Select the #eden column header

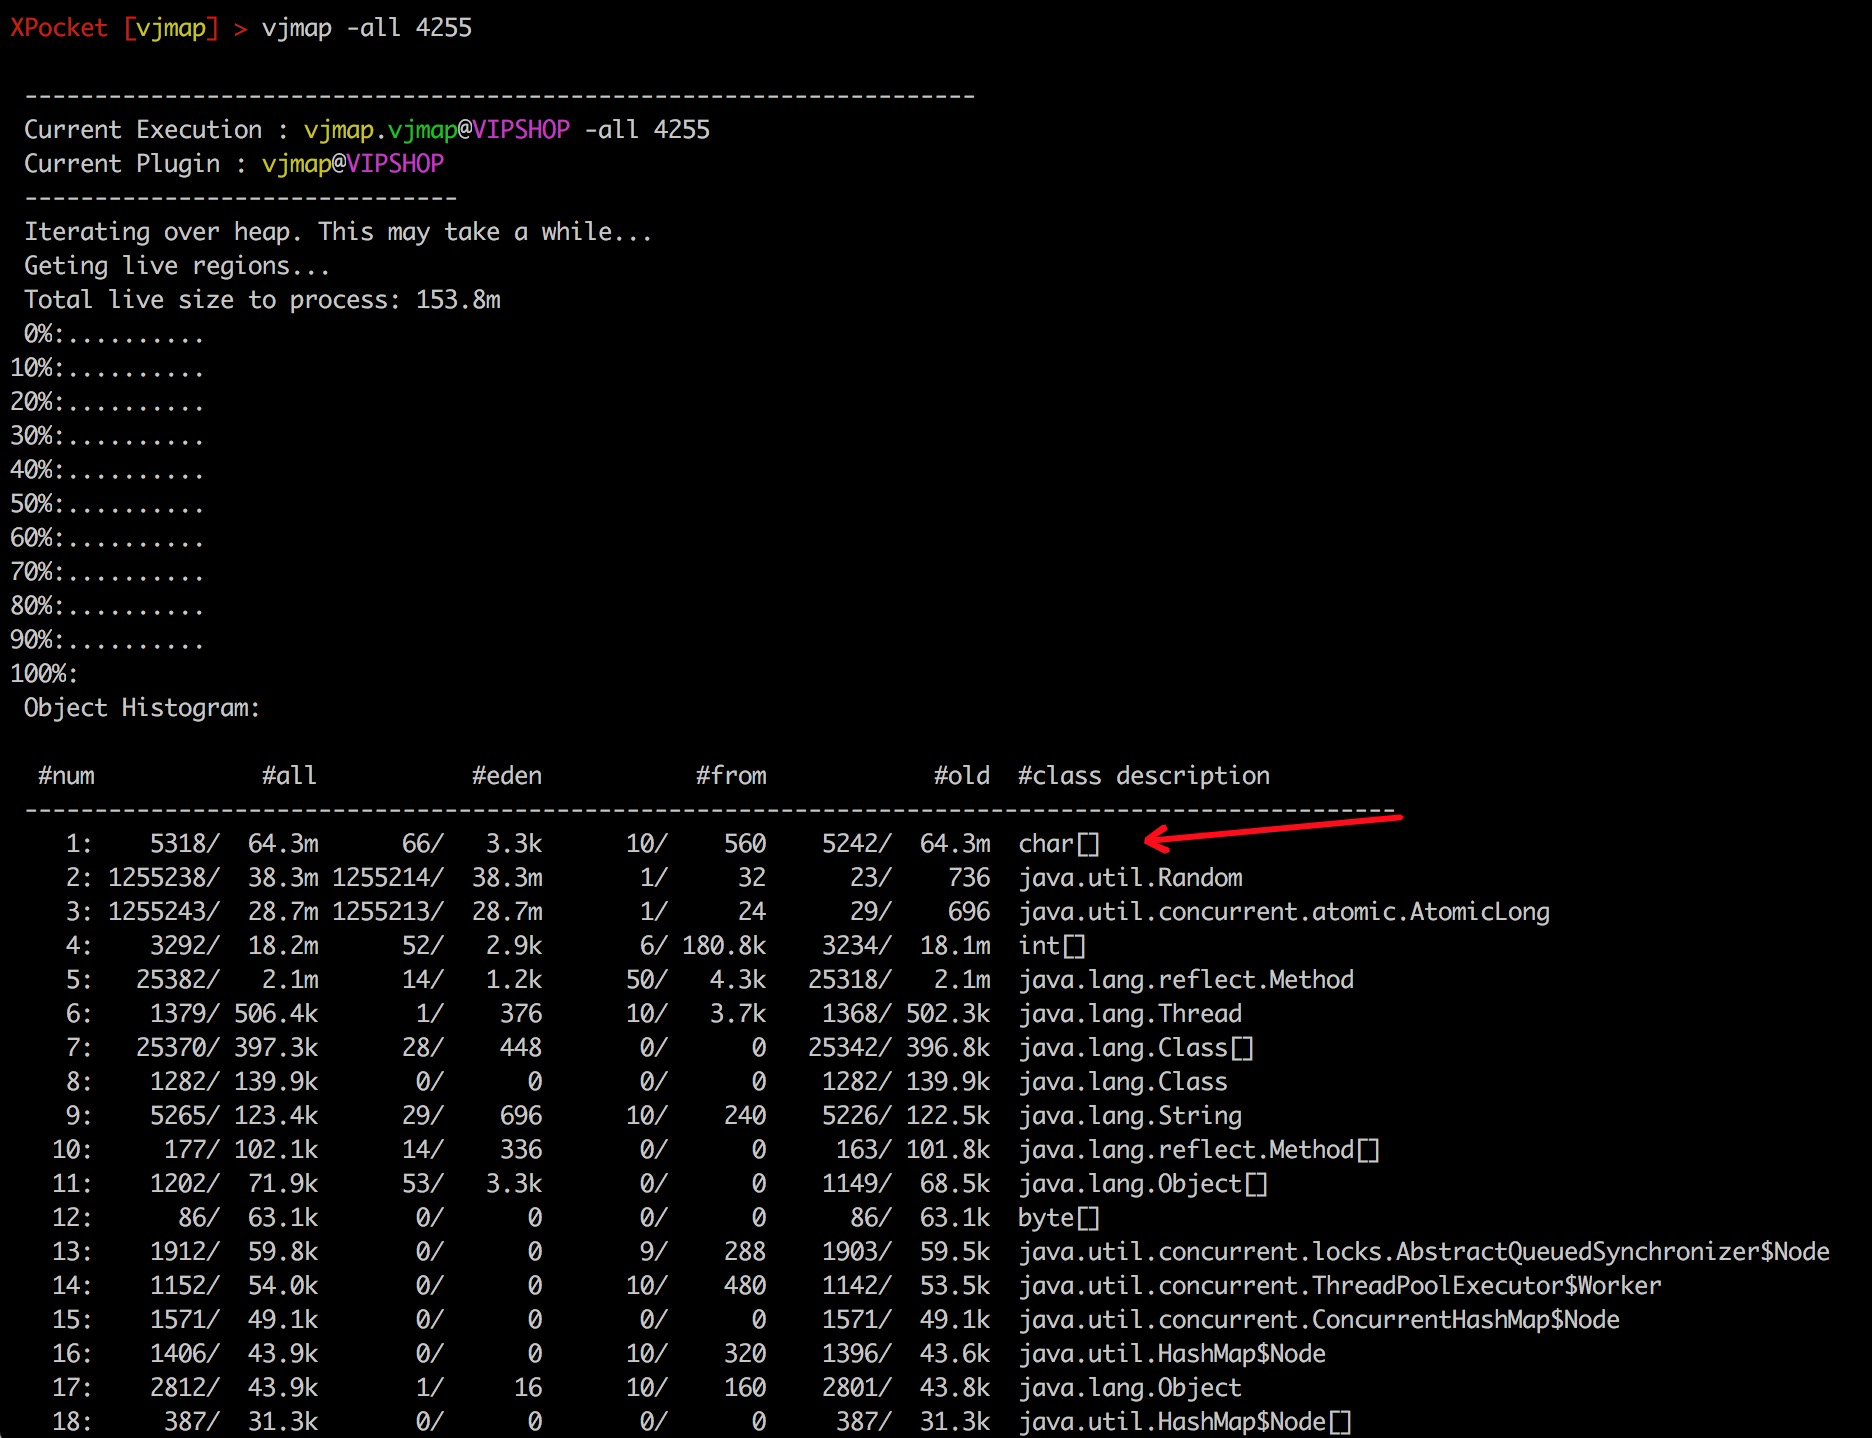(507, 776)
